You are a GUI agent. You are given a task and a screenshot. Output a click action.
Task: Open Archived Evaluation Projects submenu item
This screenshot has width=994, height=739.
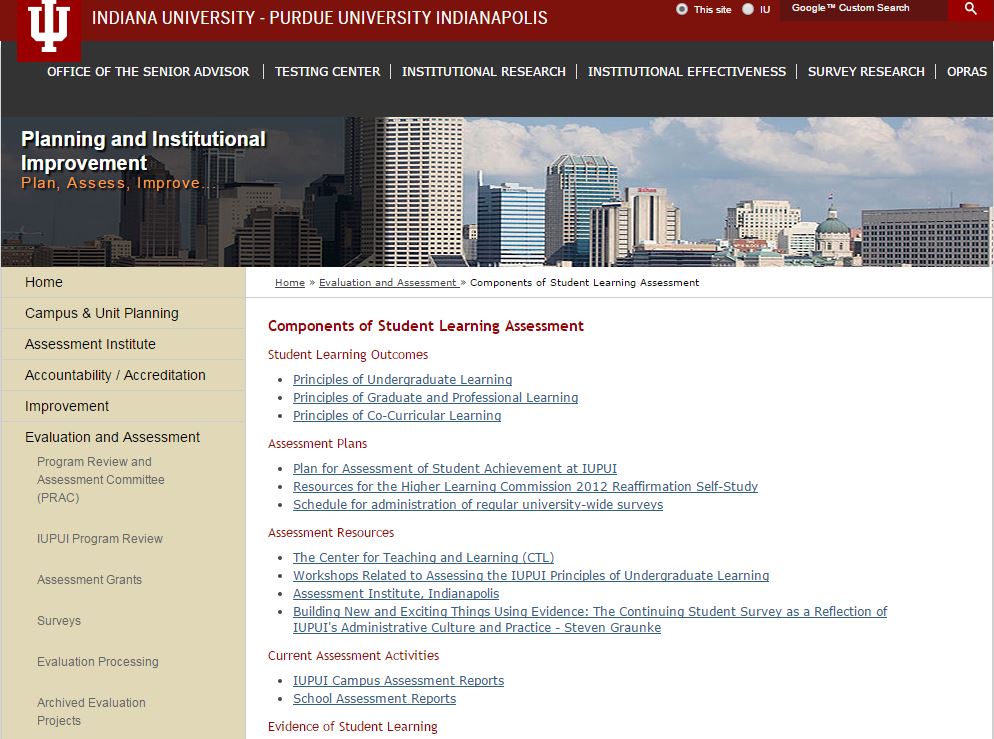tap(91, 712)
